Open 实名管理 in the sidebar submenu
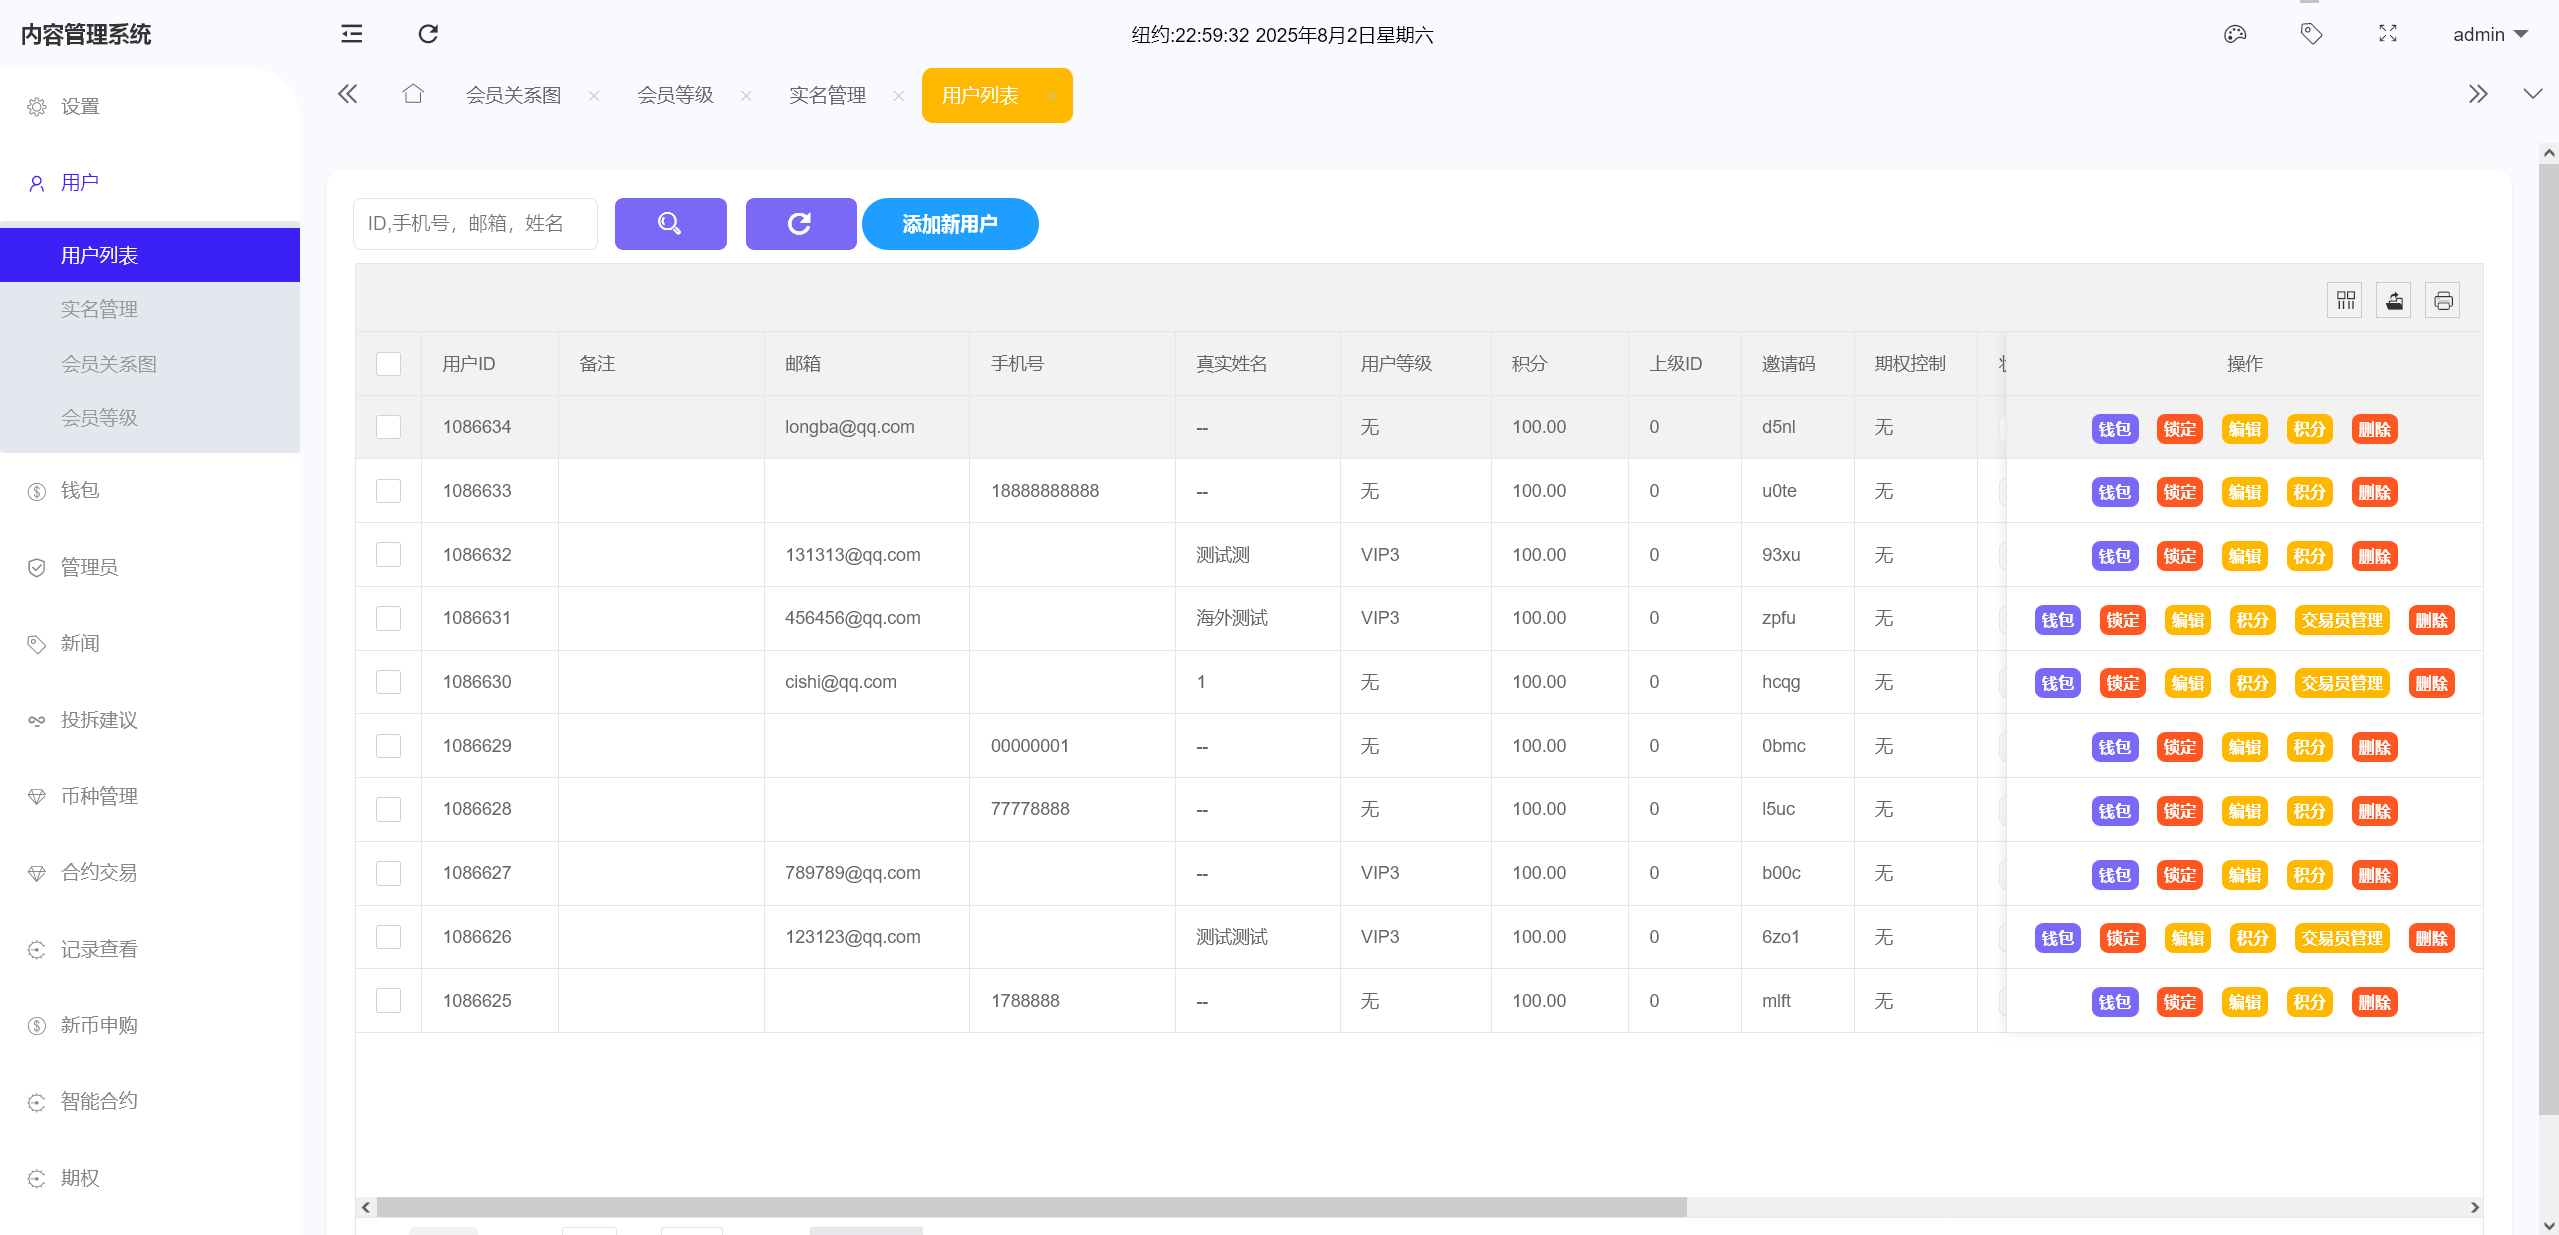The width and height of the screenshot is (2559, 1235). tap(99, 310)
